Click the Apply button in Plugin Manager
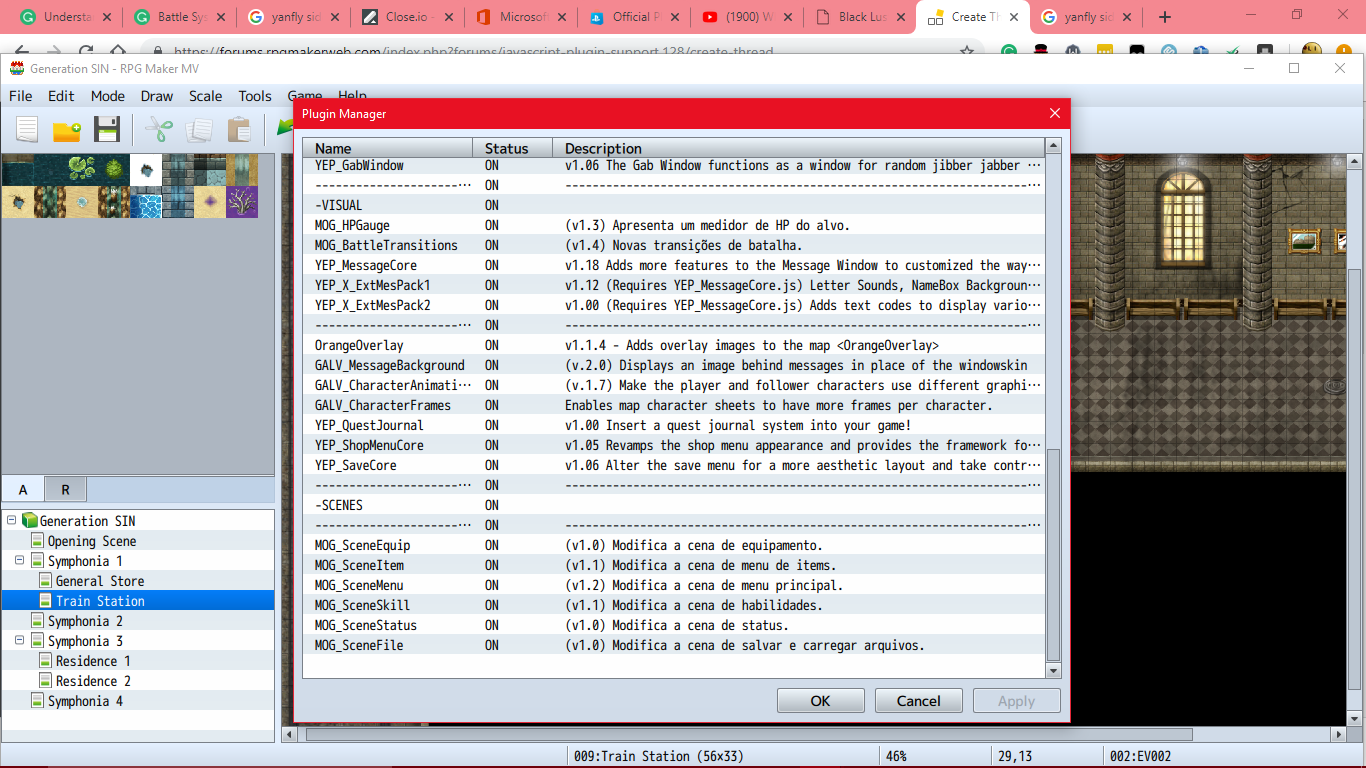This screenshot has width=1366, height=768. click(x=1016, y=701)
